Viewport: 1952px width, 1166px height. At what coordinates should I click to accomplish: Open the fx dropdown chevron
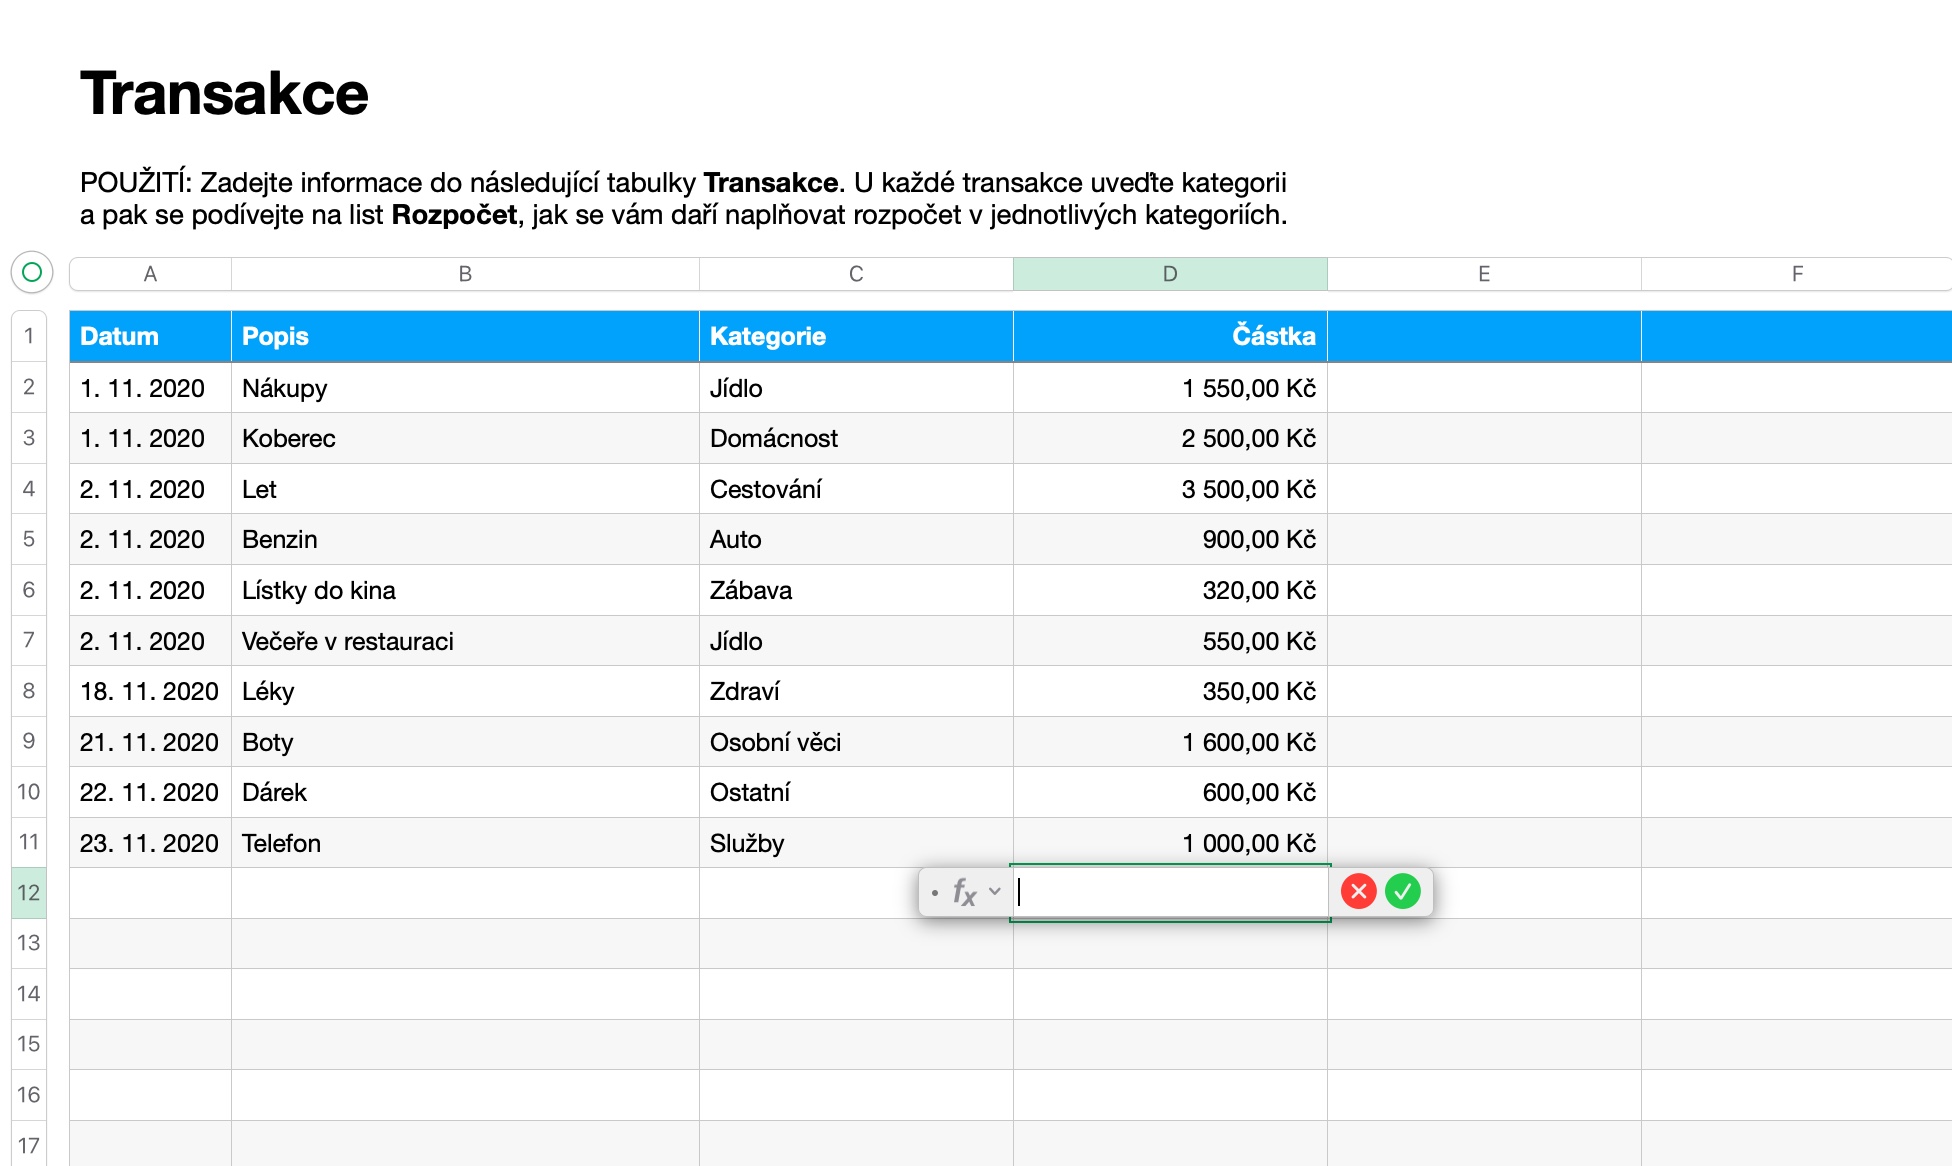coord(994,891)
